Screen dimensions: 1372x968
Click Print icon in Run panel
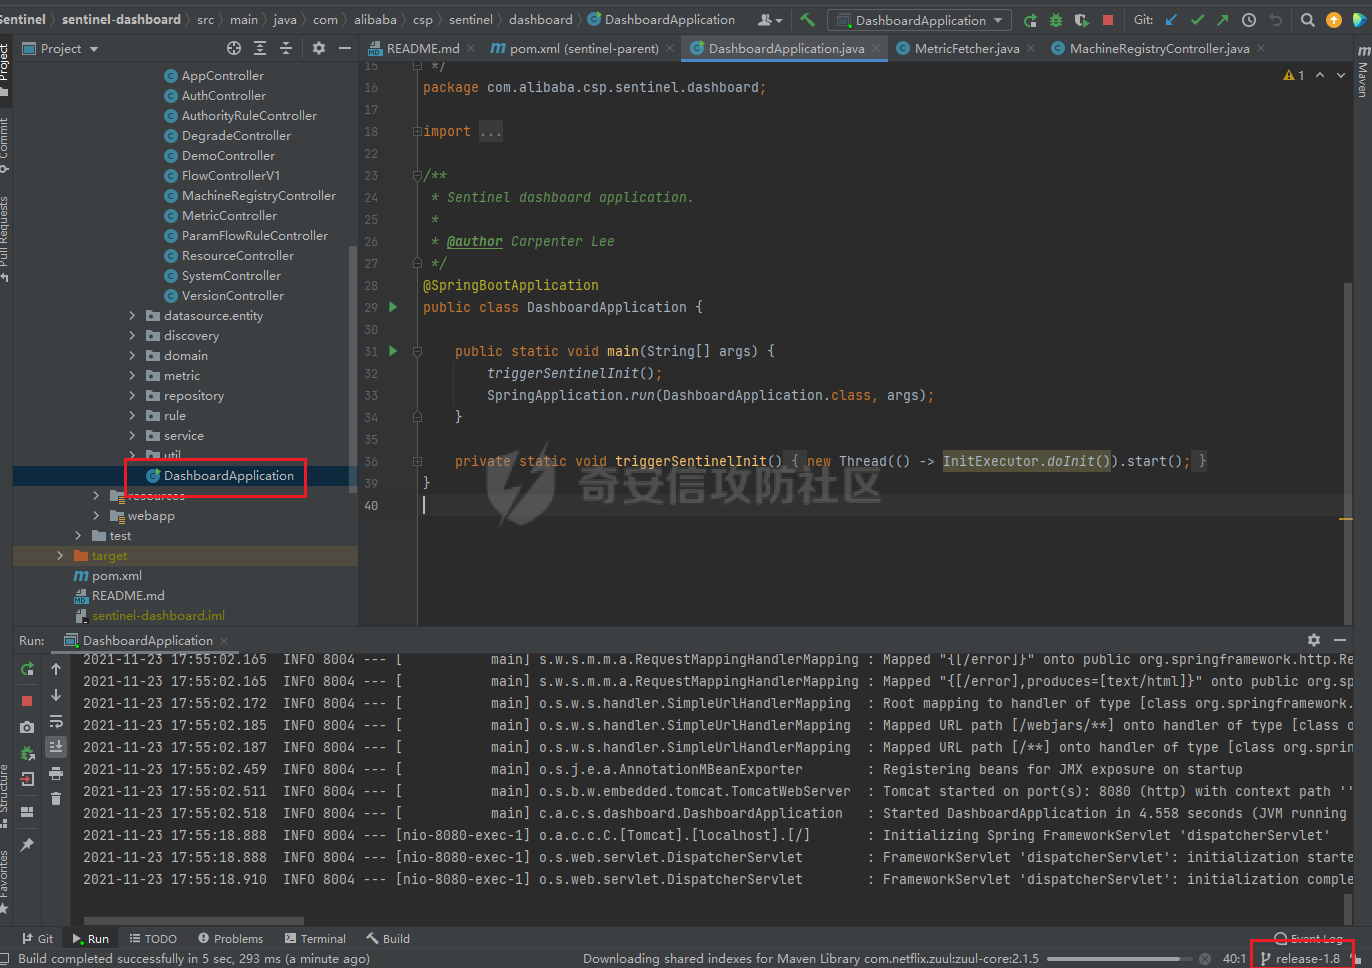tap(56, 773)
